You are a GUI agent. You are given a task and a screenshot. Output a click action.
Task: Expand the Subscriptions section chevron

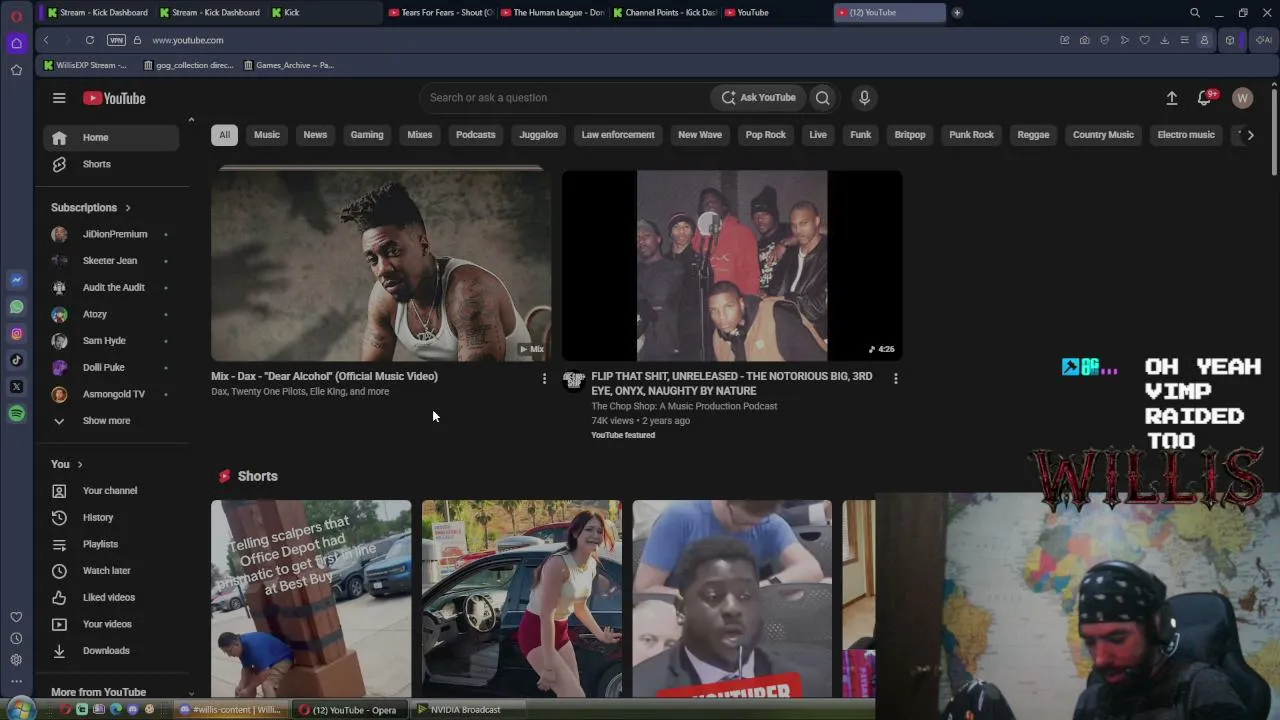tap(128, 208)
